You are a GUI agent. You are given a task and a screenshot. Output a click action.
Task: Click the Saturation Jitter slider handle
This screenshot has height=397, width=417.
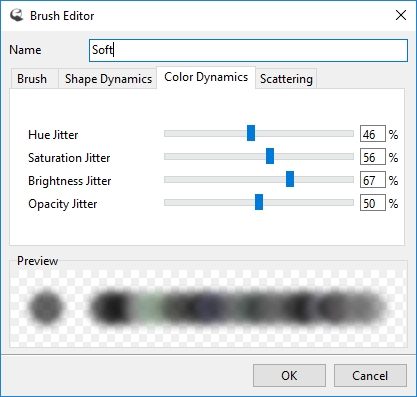pos(270,156)
